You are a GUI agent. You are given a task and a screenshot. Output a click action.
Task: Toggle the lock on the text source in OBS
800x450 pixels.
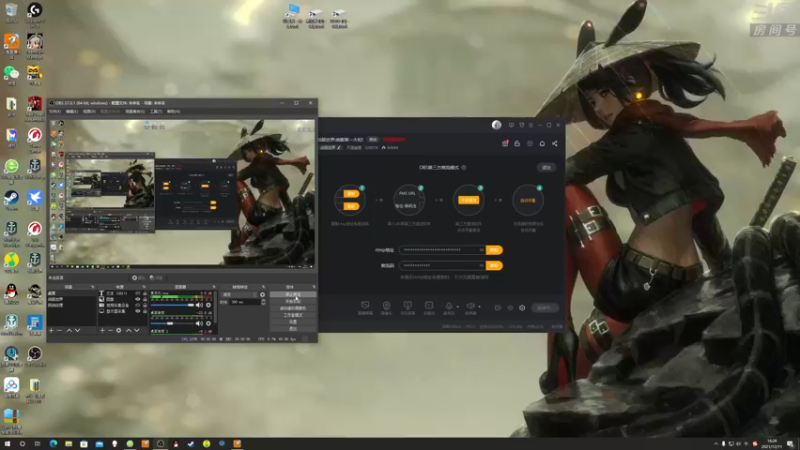[145, 293]
